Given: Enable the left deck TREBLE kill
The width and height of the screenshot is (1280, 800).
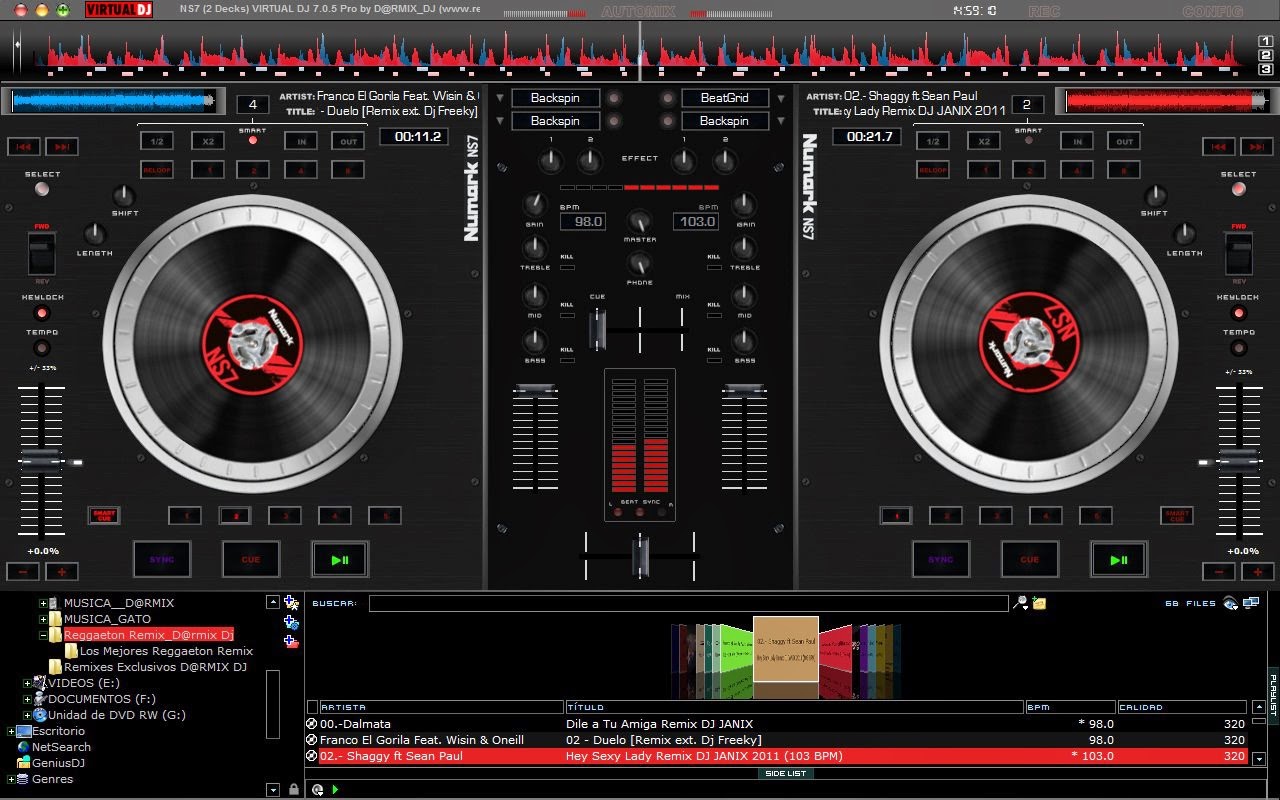Looking at the screenshot, I should tap(567, 268).
